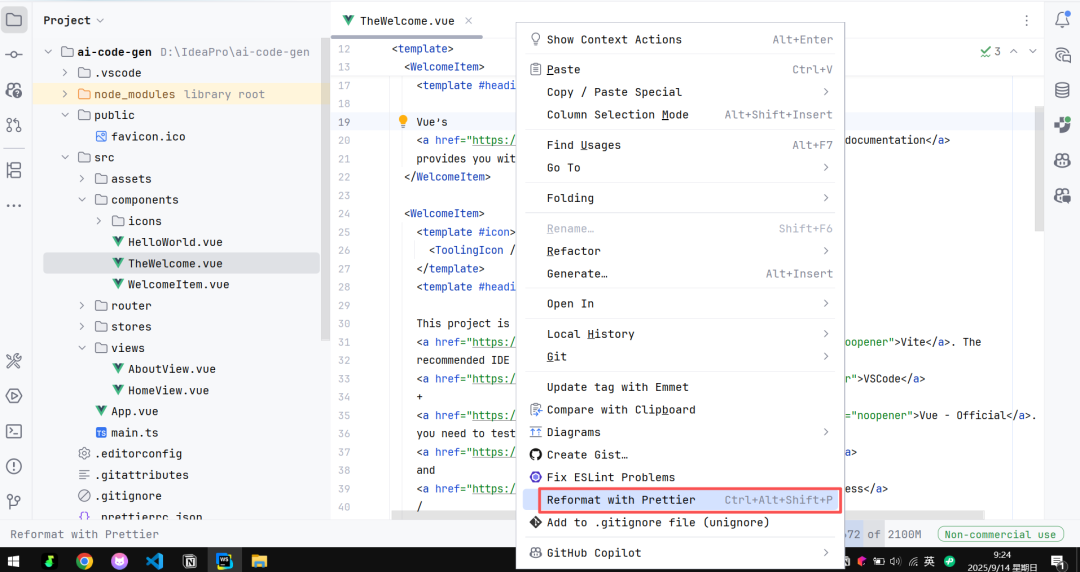
Task: Open main.ts in project tree
Action: pos(135,433)
